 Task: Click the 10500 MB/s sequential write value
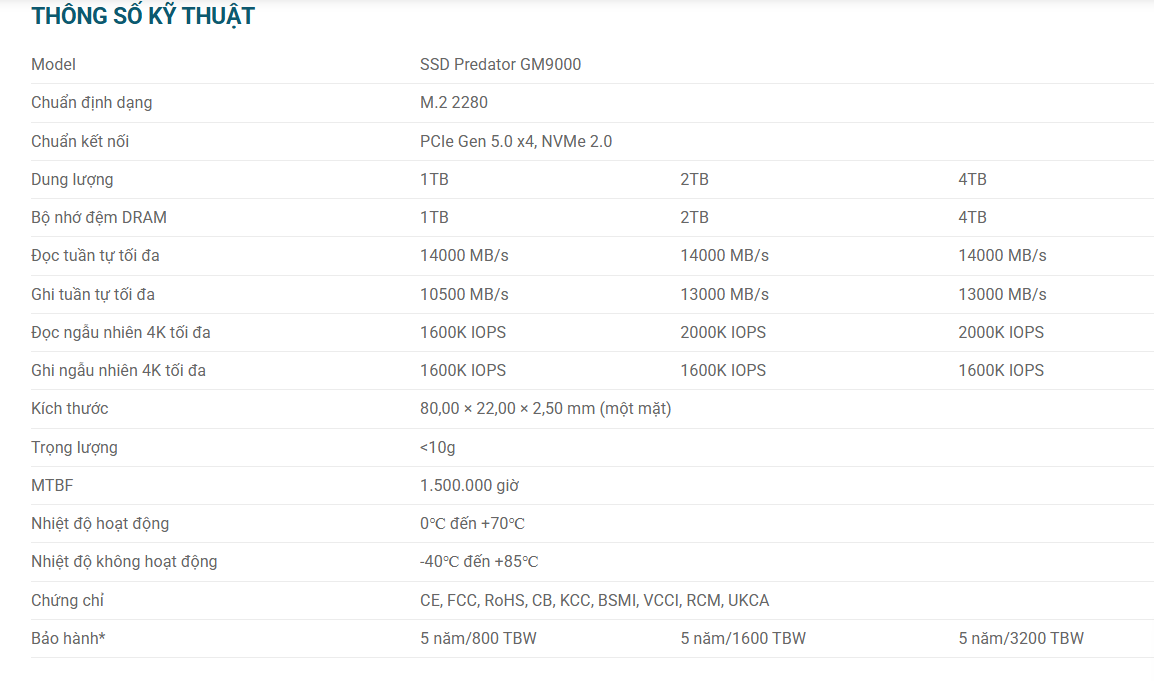click(x=464, y=294)
